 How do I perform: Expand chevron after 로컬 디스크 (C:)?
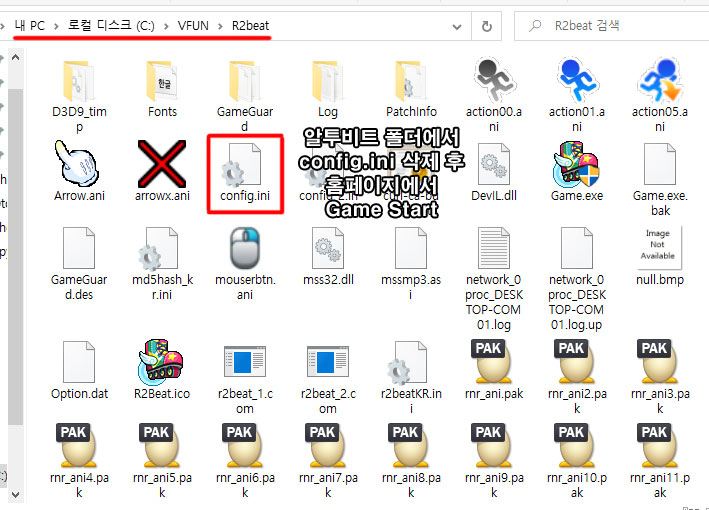click(166, 26)
